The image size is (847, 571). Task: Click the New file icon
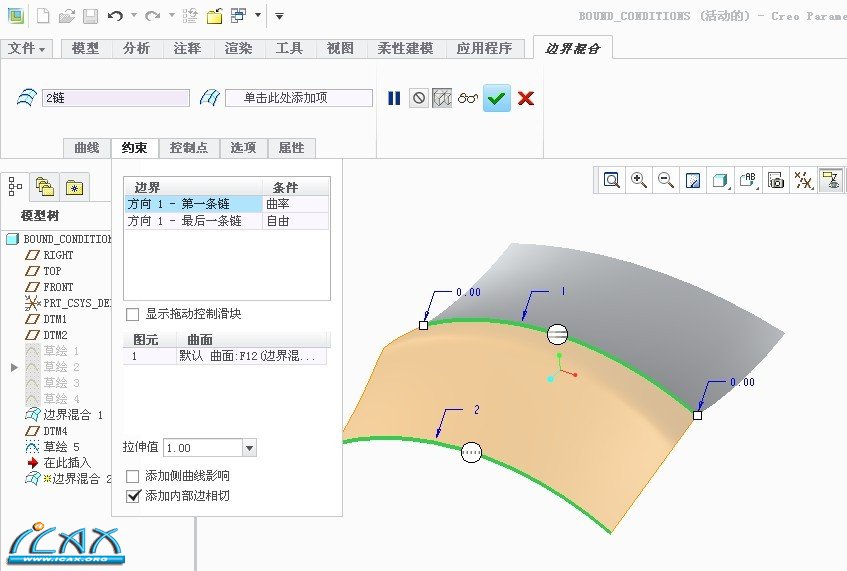pos(43,16)
